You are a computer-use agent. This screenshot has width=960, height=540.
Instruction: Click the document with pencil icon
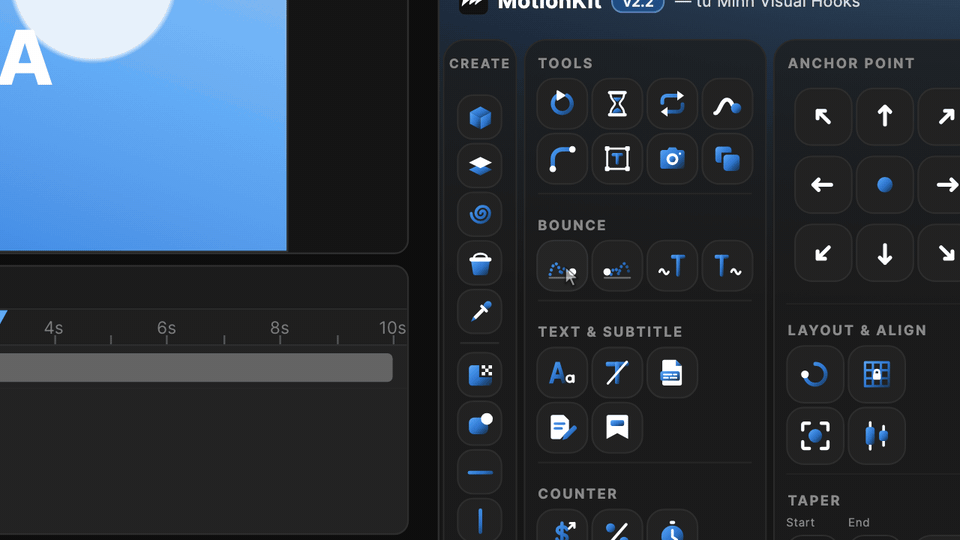(562, 427)
